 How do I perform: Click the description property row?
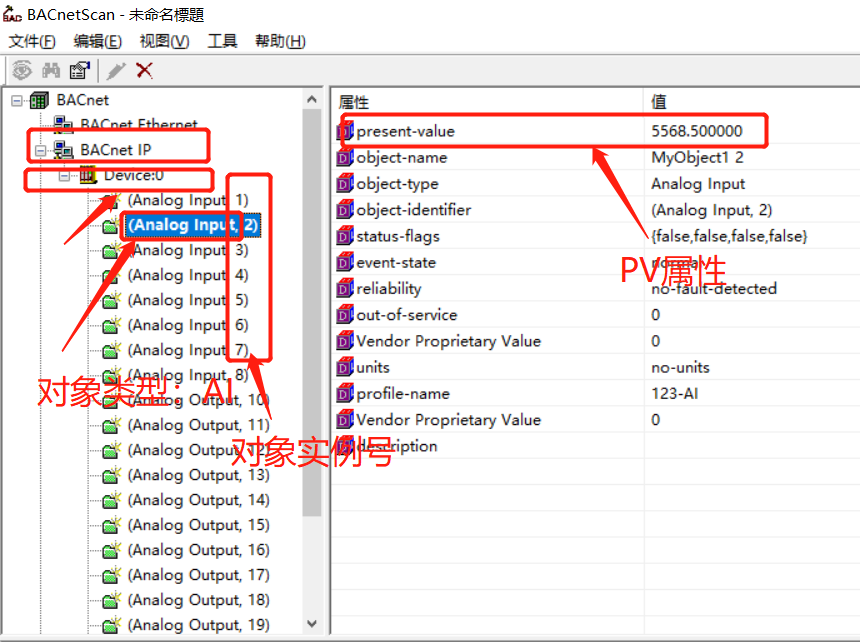(x=595, y=446)
